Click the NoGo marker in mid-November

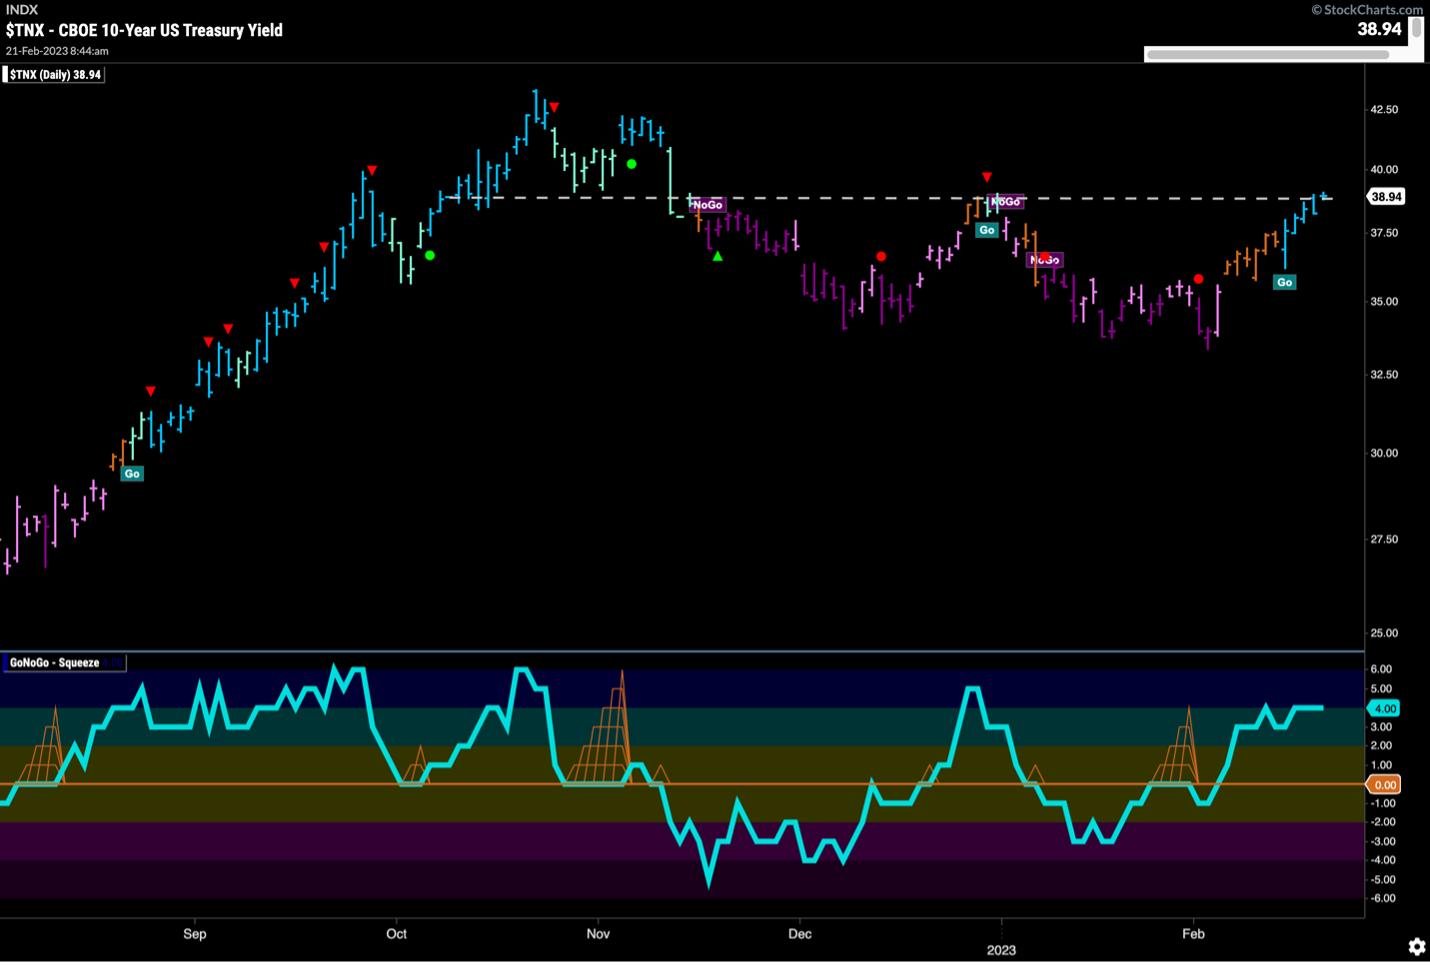point(707,204)
